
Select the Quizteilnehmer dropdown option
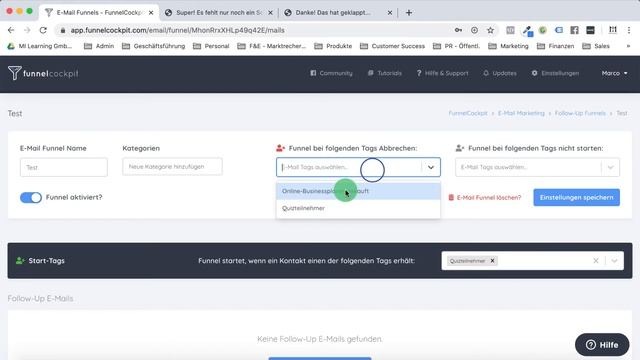(x=358, y=208)
